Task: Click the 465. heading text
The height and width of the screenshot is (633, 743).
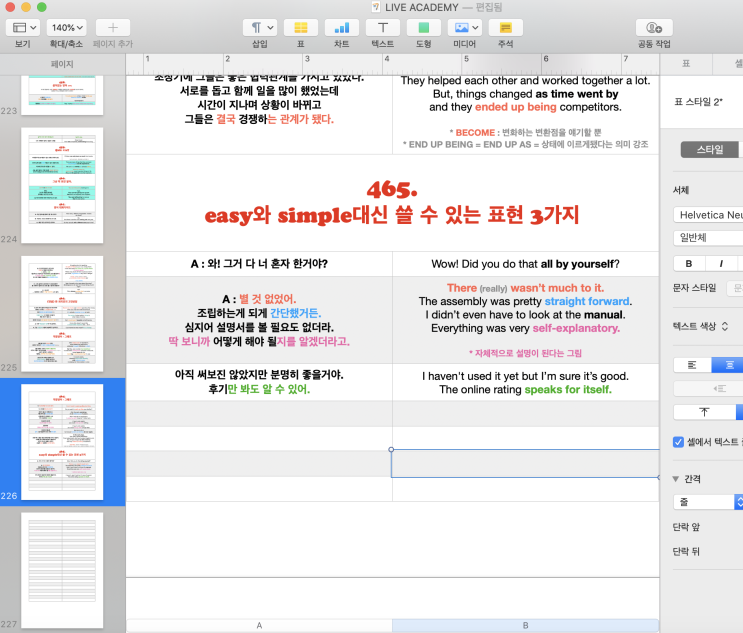Action: [x=392, y=190]
